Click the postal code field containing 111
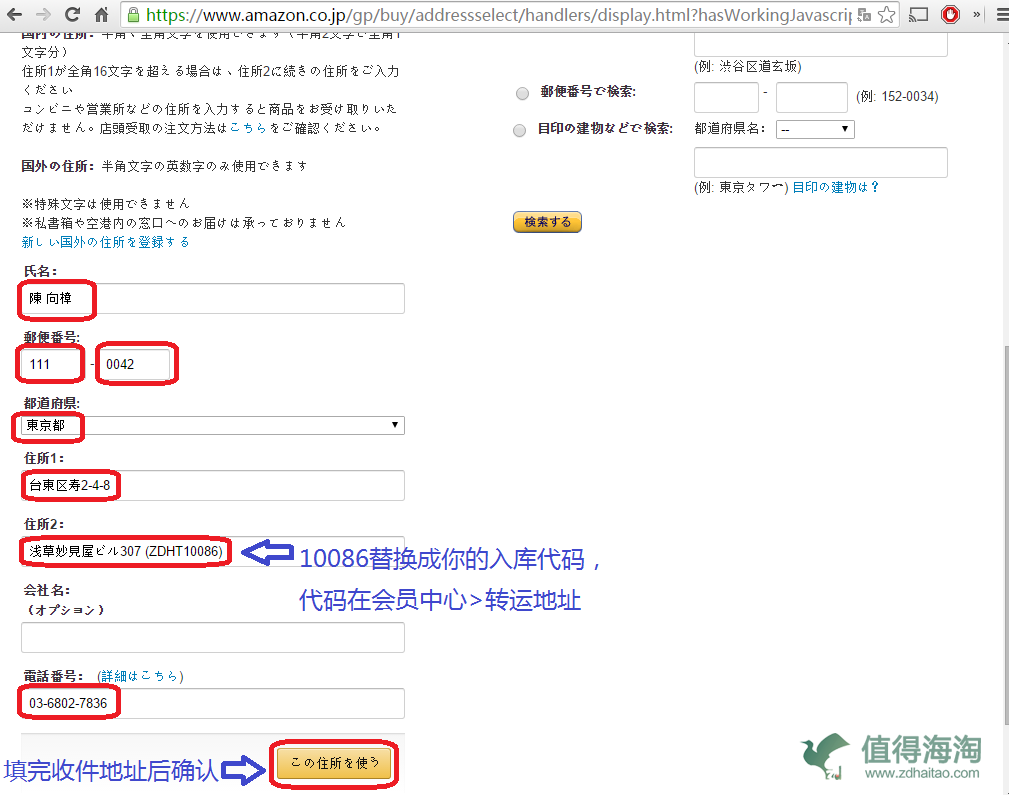This screenshot has width=1009, height=795. [x=51, y=364]
